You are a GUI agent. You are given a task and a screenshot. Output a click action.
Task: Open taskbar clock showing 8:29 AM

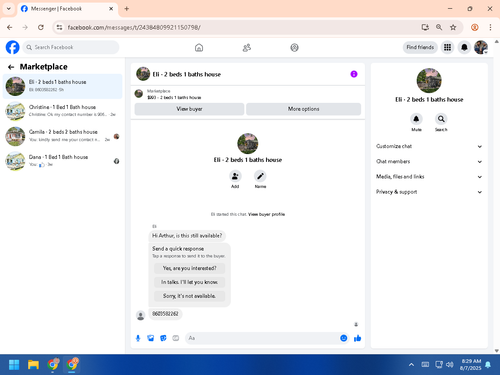point(471,365)
